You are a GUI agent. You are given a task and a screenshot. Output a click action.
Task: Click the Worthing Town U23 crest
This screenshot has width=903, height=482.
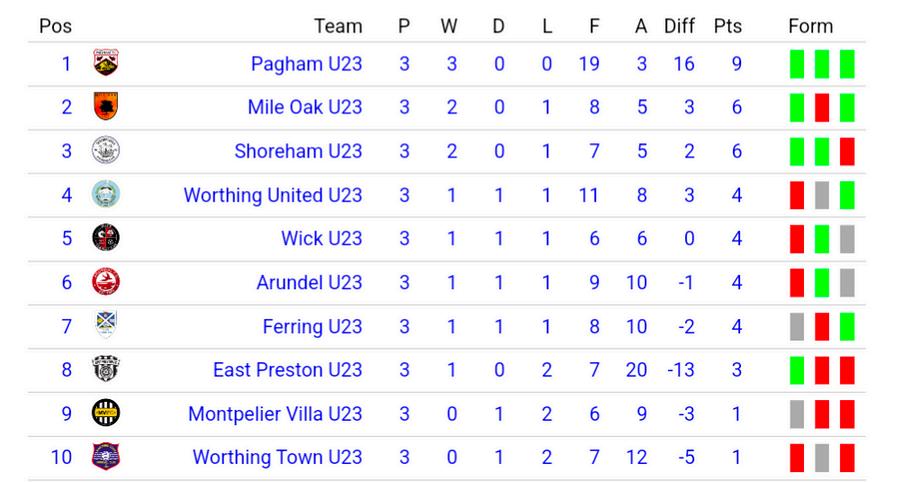[x=106, y=457]
